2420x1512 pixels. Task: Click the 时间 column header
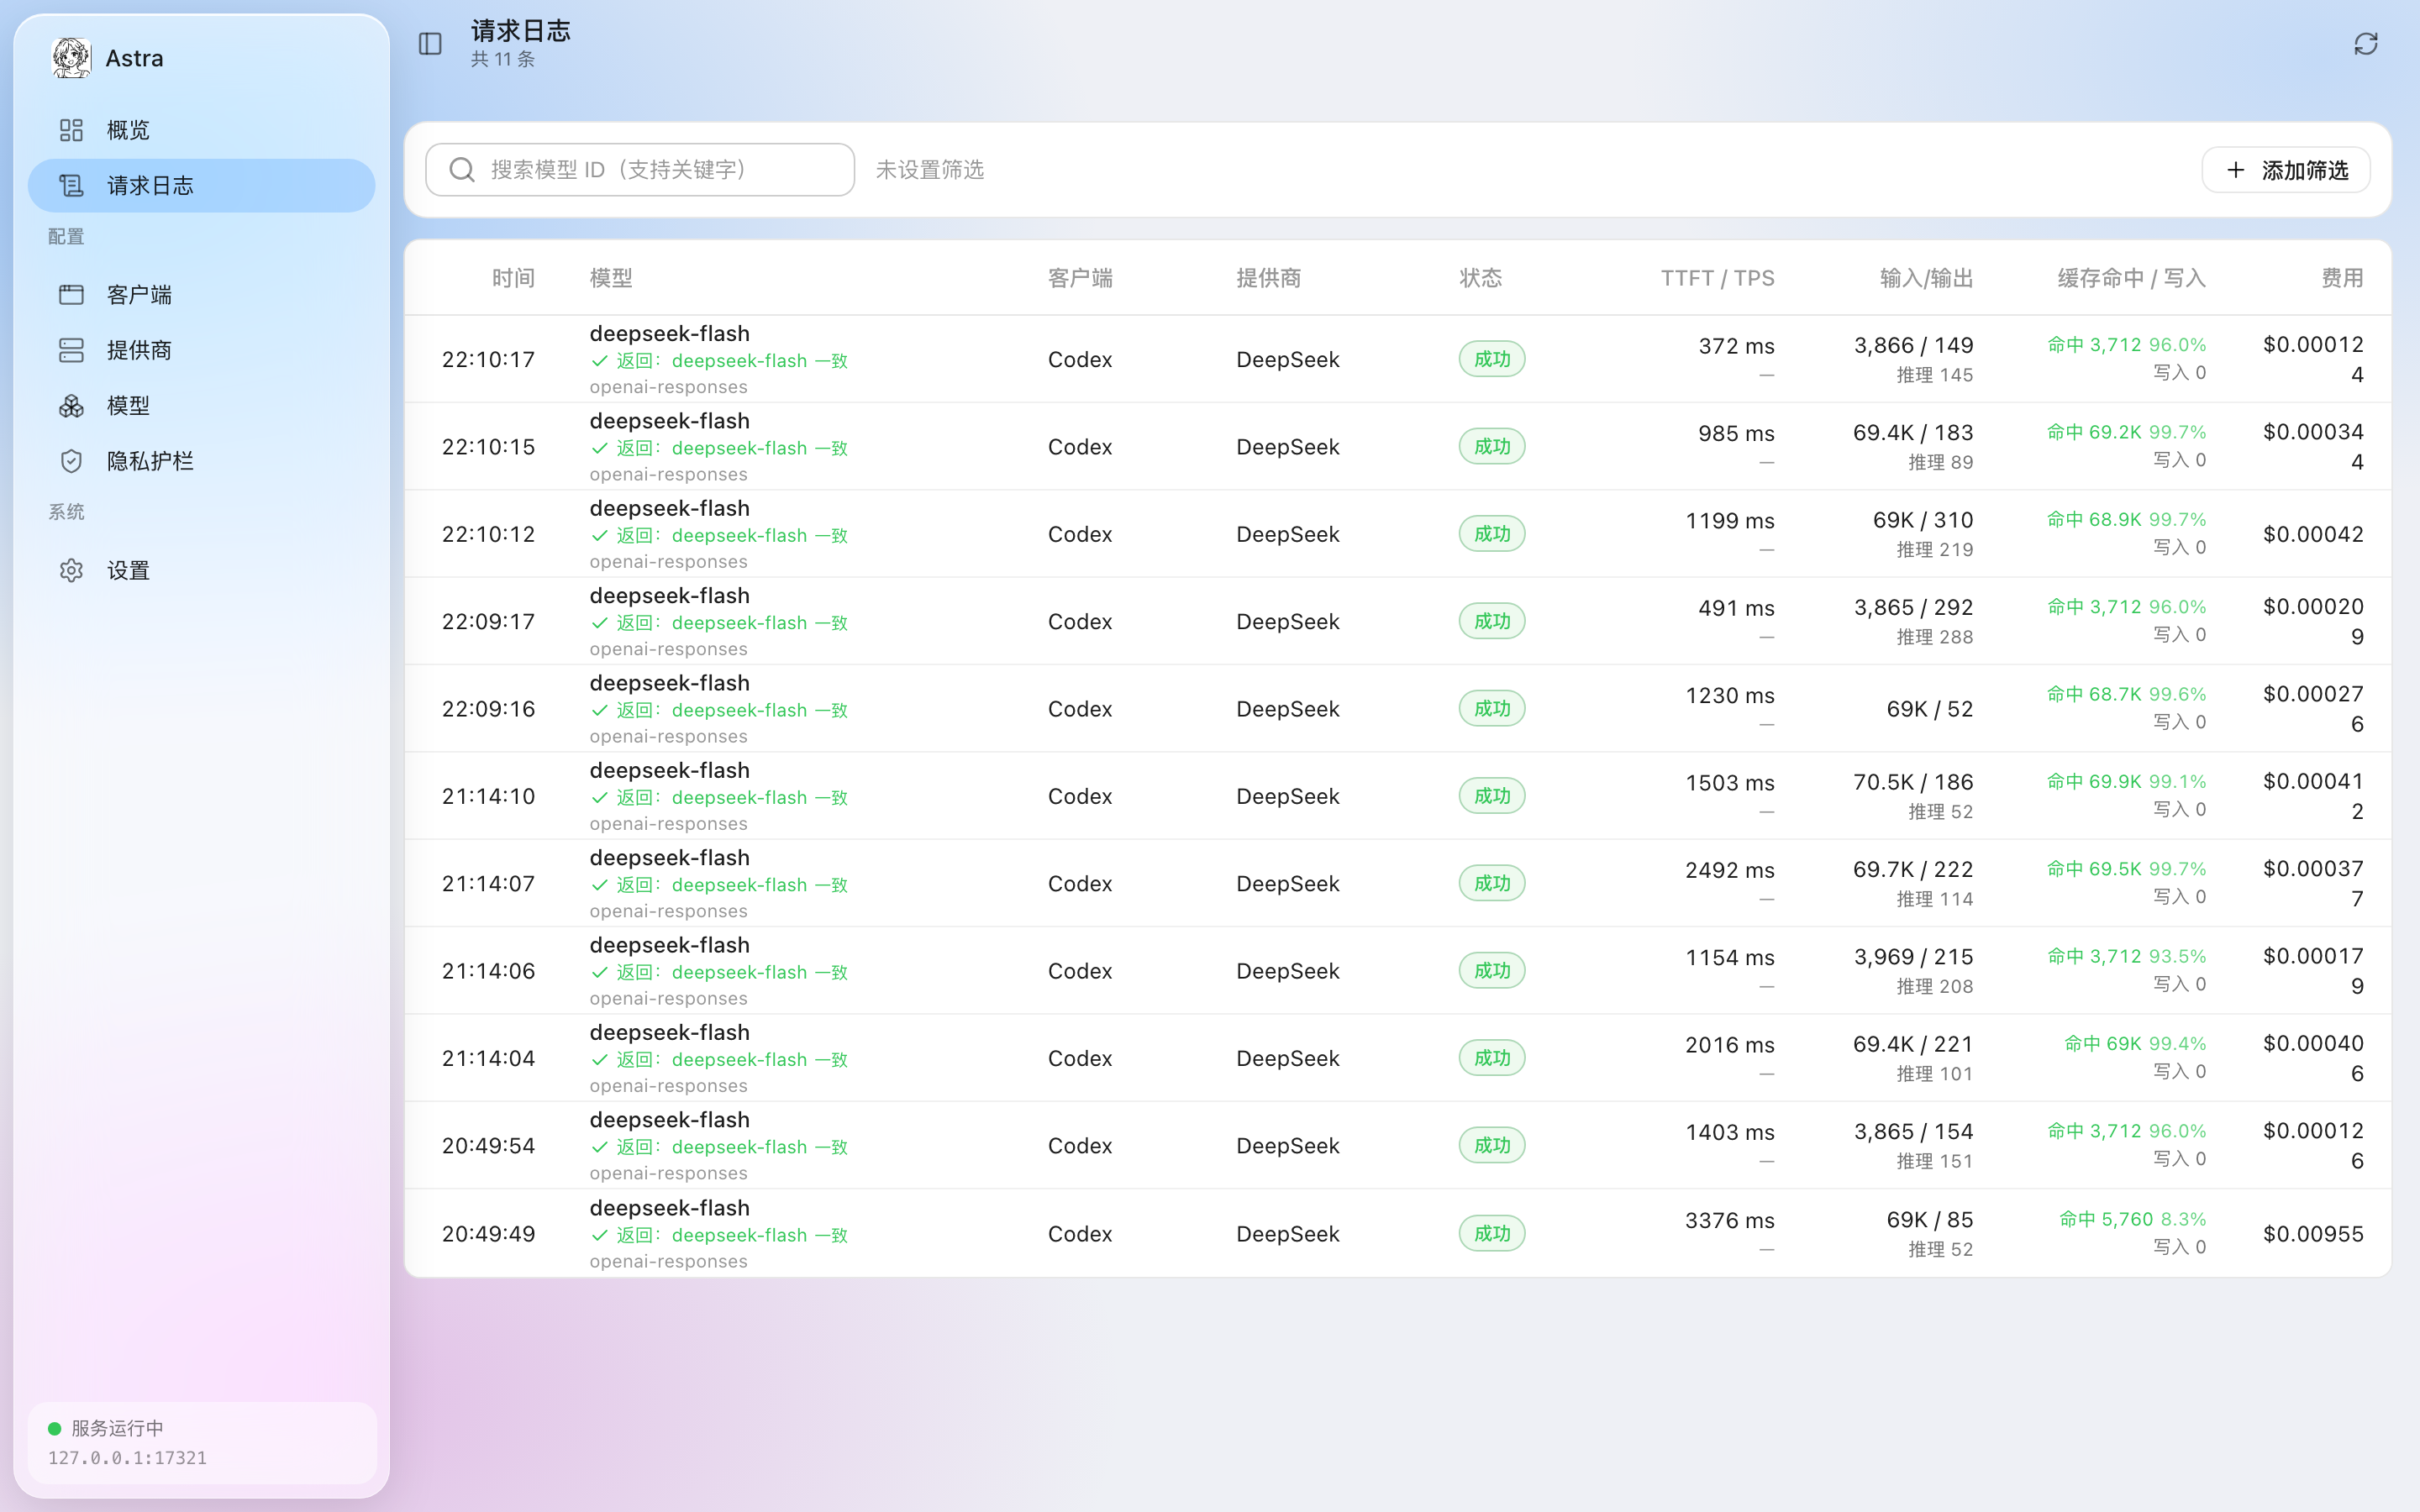pyautogui.click(x=513, y=278)
